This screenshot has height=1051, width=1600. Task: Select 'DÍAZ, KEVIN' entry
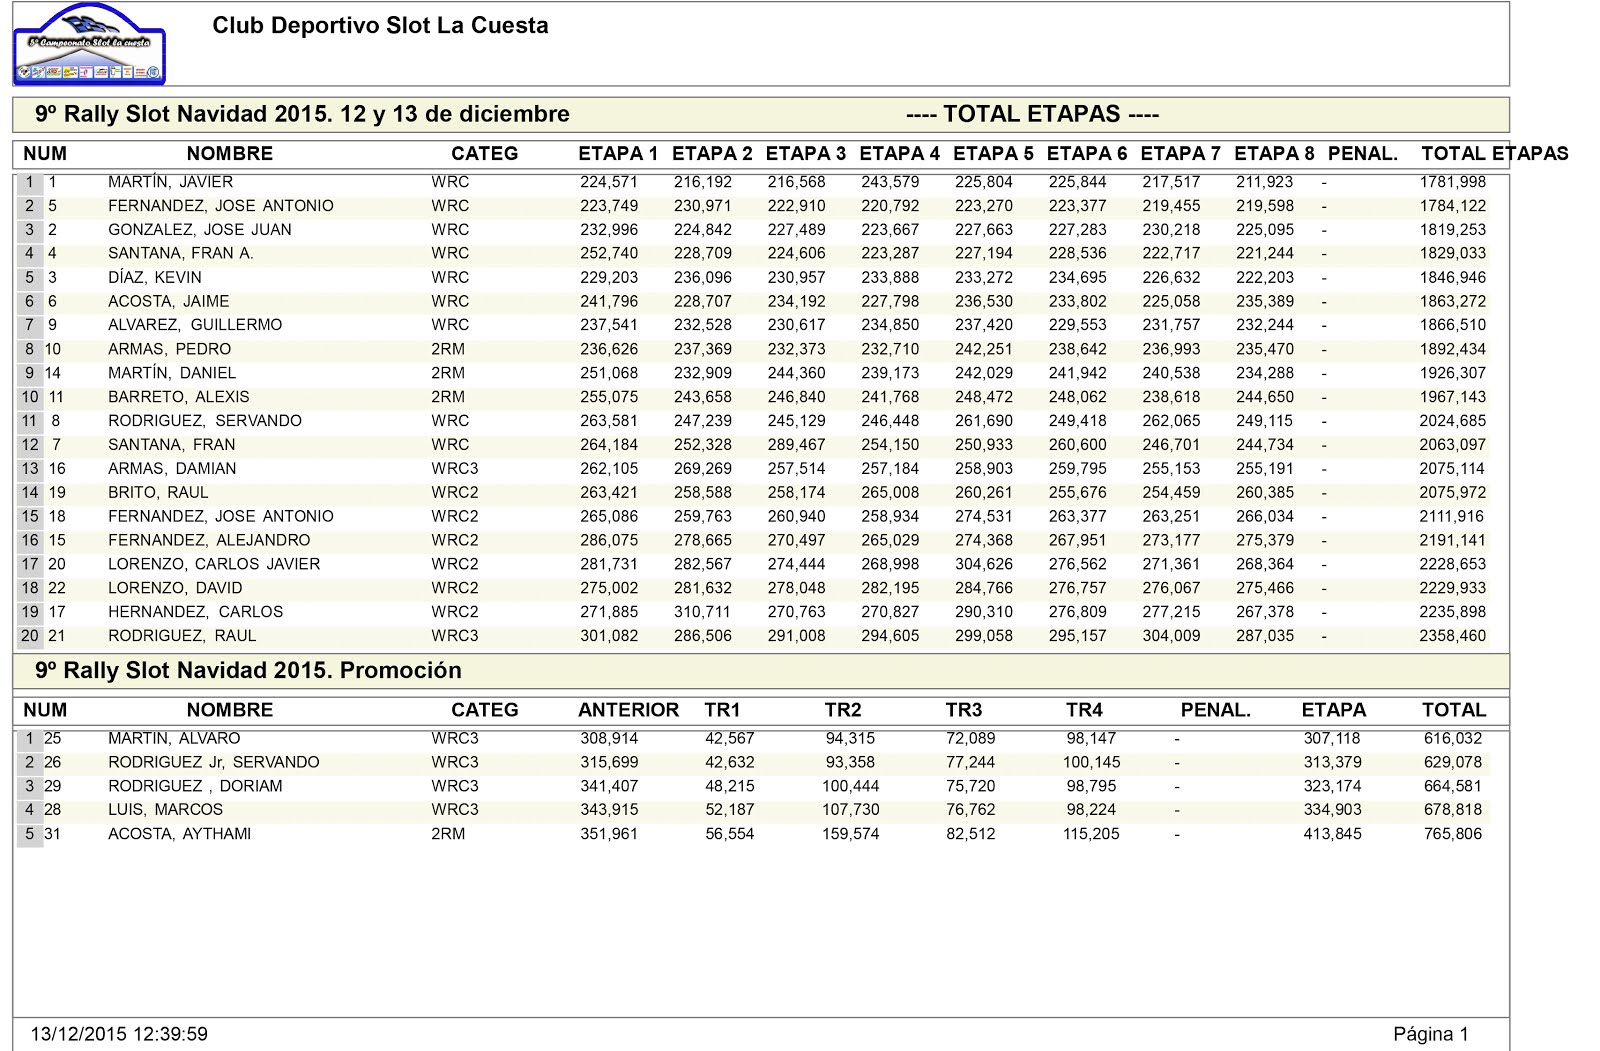155,278
